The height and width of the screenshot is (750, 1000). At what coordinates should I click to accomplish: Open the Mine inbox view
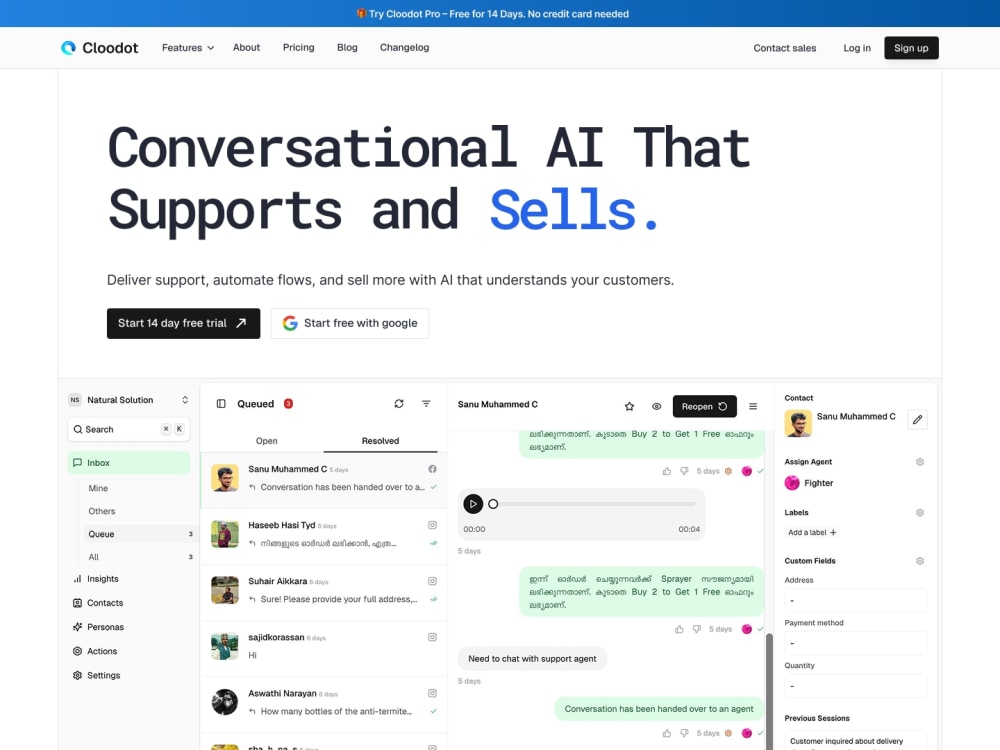click(x=98, y=488)
